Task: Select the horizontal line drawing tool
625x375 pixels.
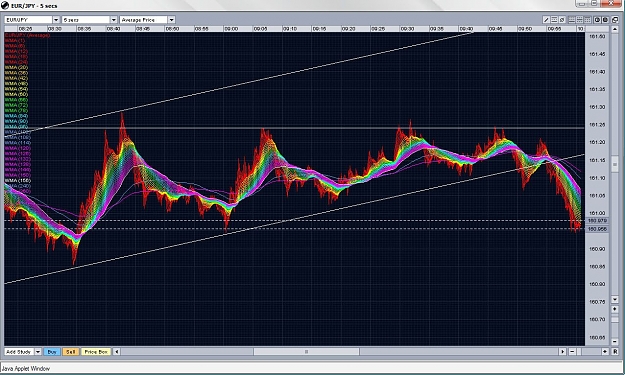Action: (x=554, y=20)
